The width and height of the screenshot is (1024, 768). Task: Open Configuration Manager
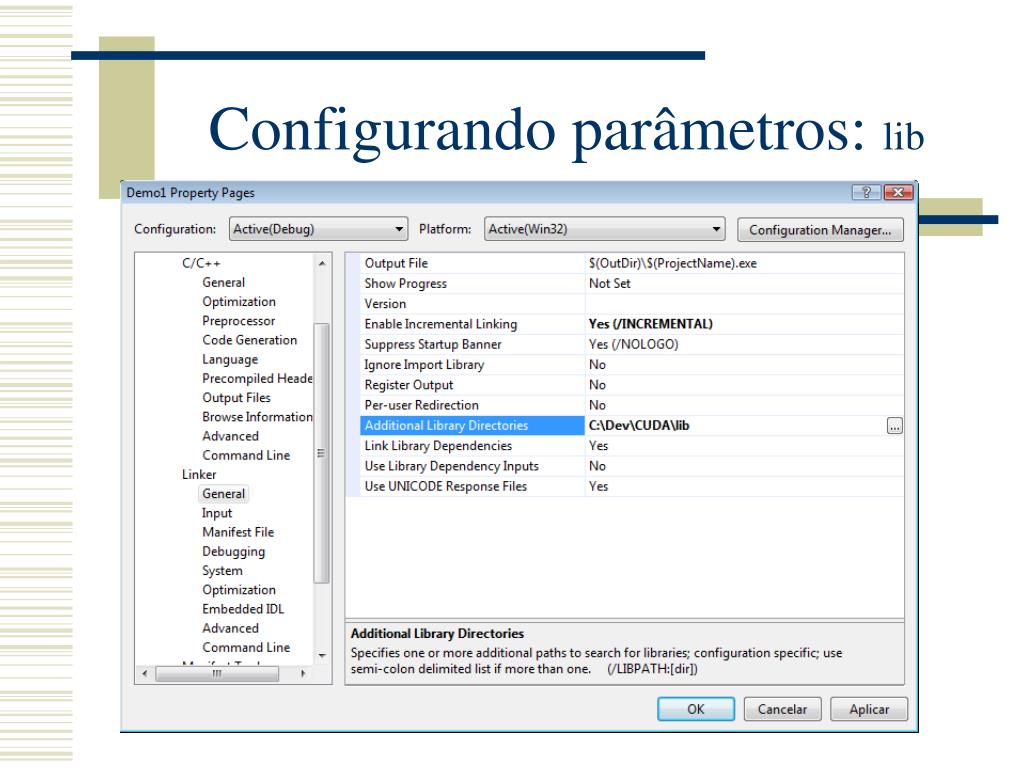[x=820, y=230]
